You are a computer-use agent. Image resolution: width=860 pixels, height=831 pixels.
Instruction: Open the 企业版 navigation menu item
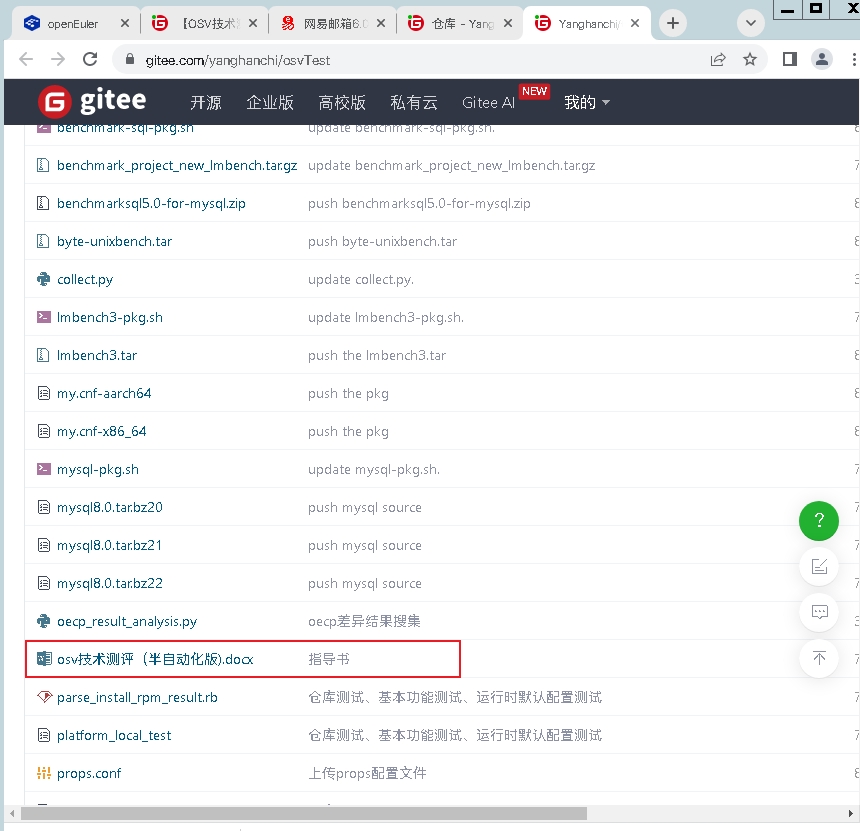[270, 102]
